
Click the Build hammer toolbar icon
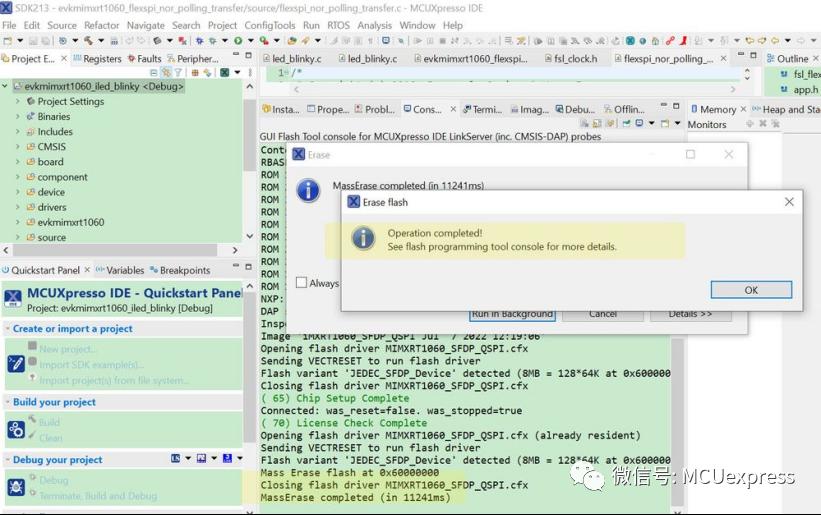pos(88,41)
